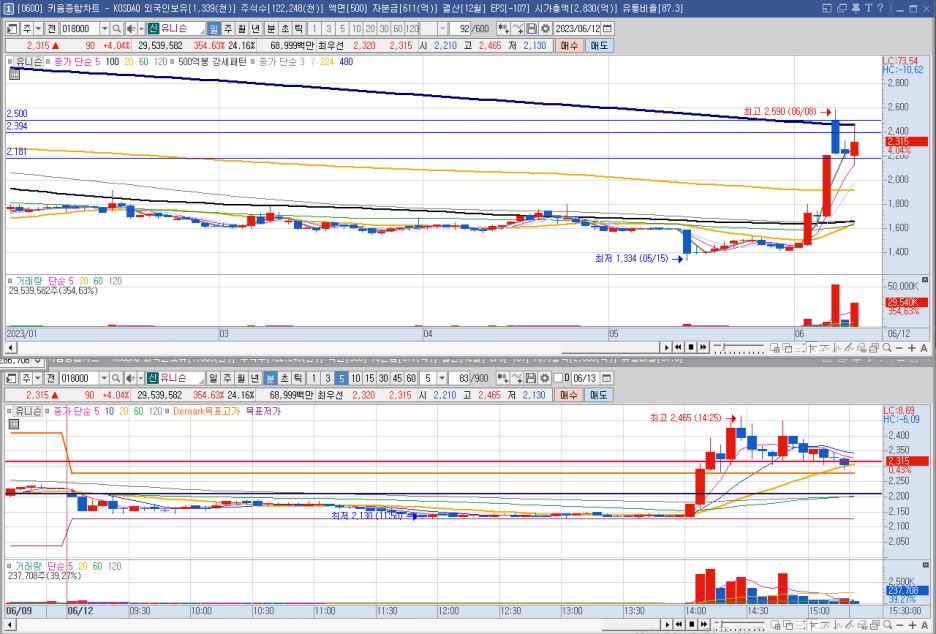Viewport: 936px width, 634px height.
Task: Open the interval value dropdown showing 5
Action: [x=442, y=378]
